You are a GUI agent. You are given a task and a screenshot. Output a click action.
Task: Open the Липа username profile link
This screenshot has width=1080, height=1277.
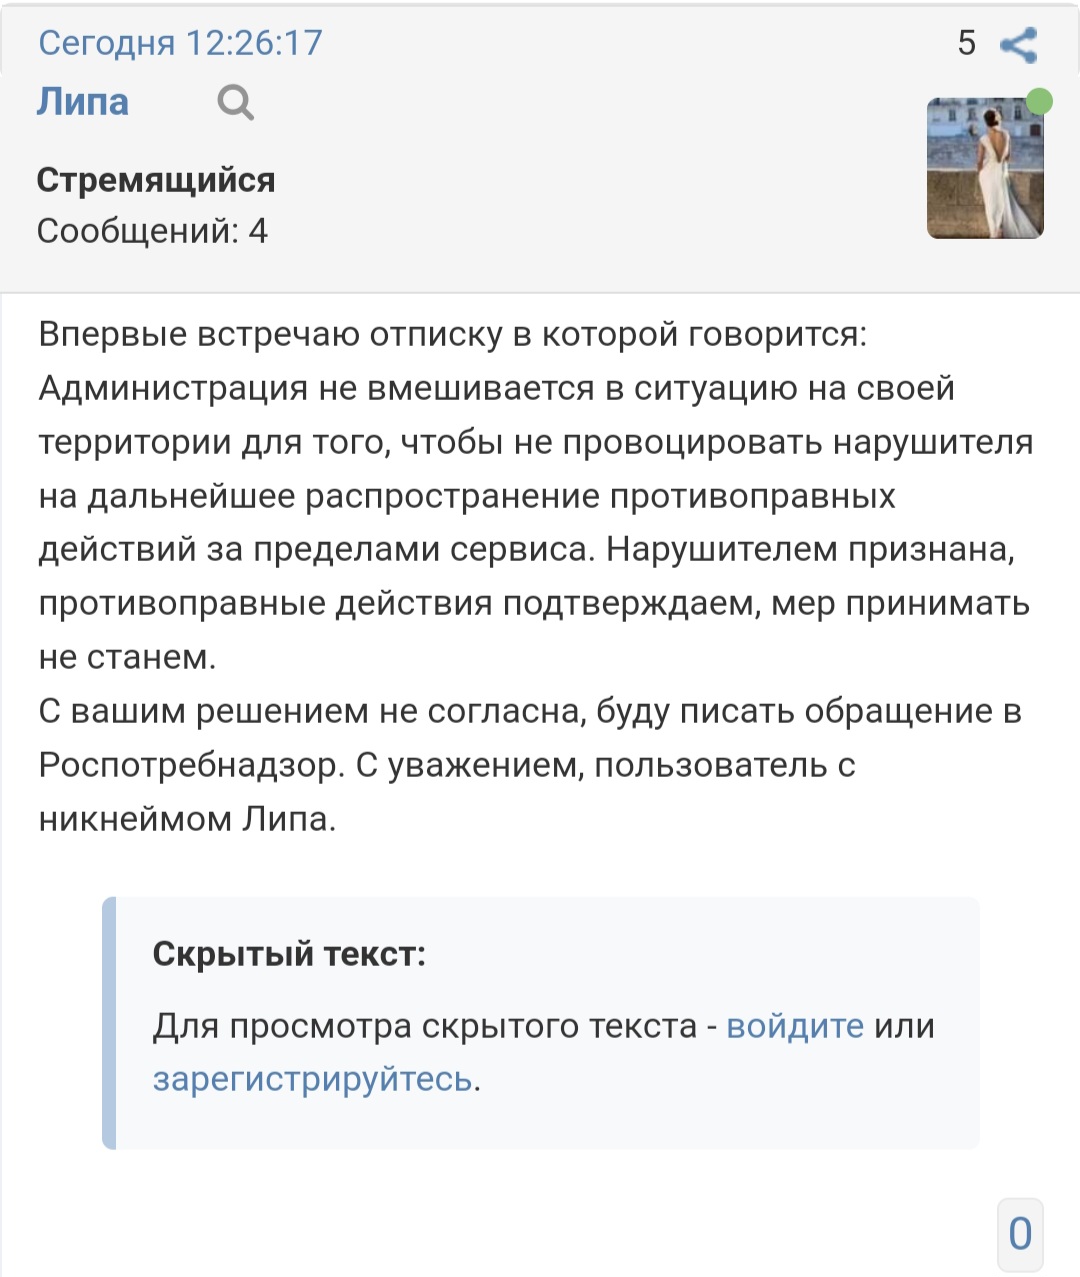point(83,102)
